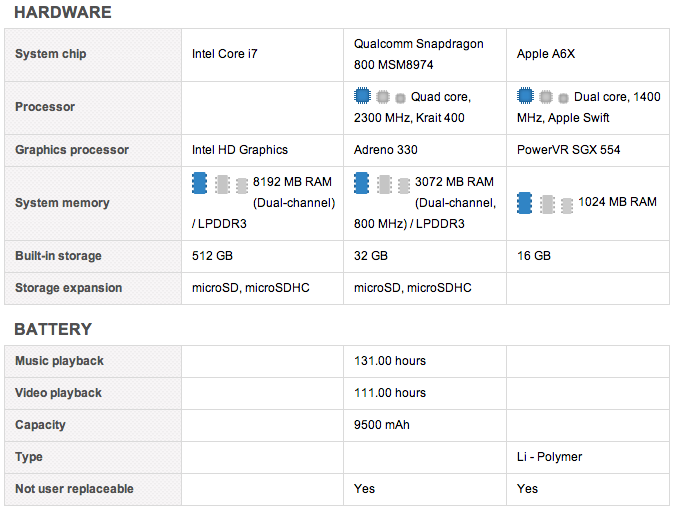Click smallest gray chip icon before Dual core
Viewport: 674px width, 509px height.
pyautogui.click(x=563, y=98)
